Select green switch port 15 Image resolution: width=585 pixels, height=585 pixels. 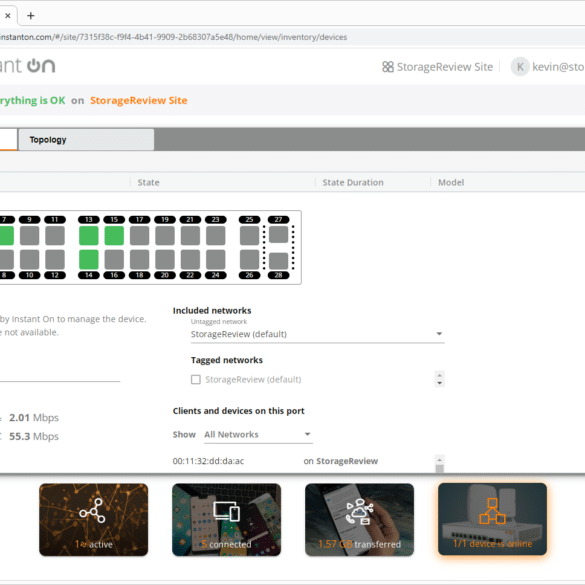tap(114, 235)
